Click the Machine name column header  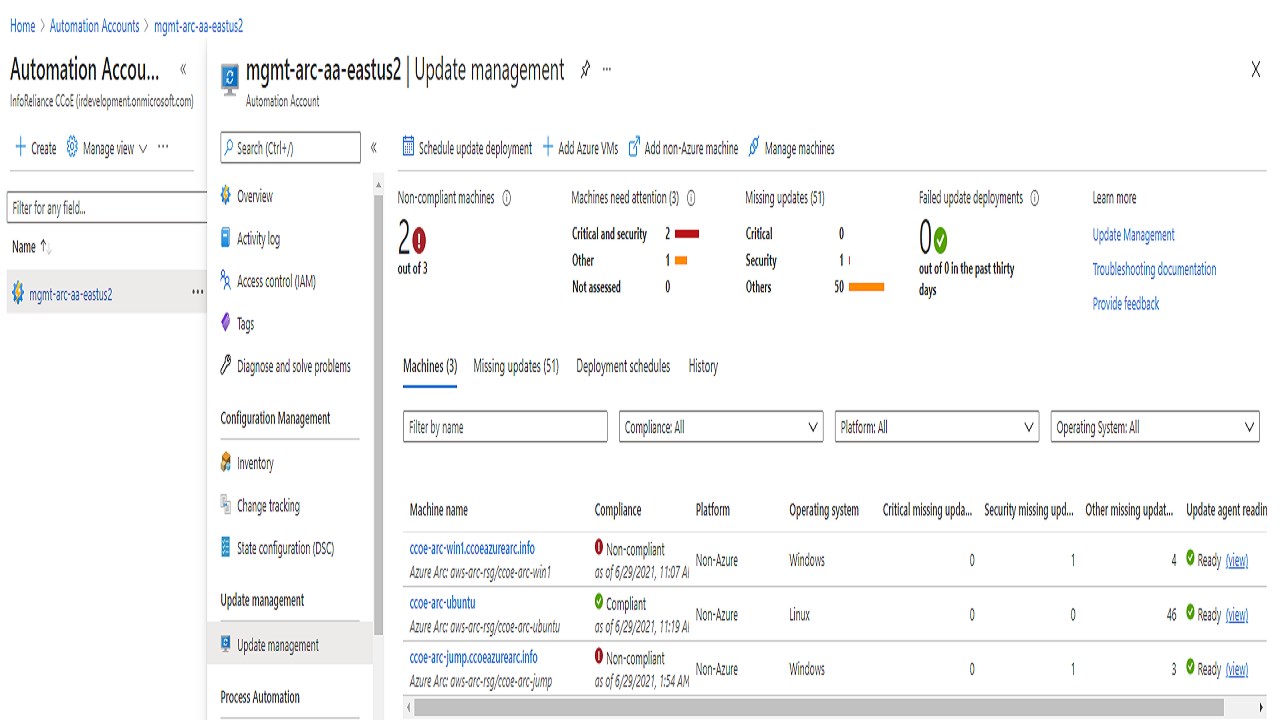tap(439, 510)
